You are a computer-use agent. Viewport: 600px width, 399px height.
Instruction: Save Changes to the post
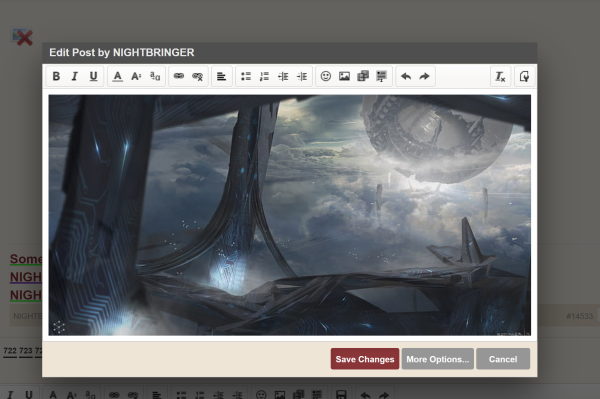pyautogui.click(x=365, y=359)
